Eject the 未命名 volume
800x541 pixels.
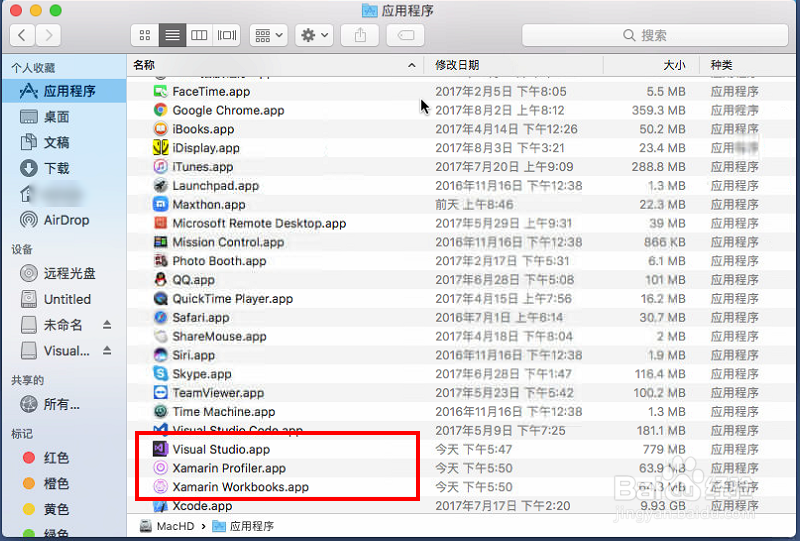click(107, 325)
